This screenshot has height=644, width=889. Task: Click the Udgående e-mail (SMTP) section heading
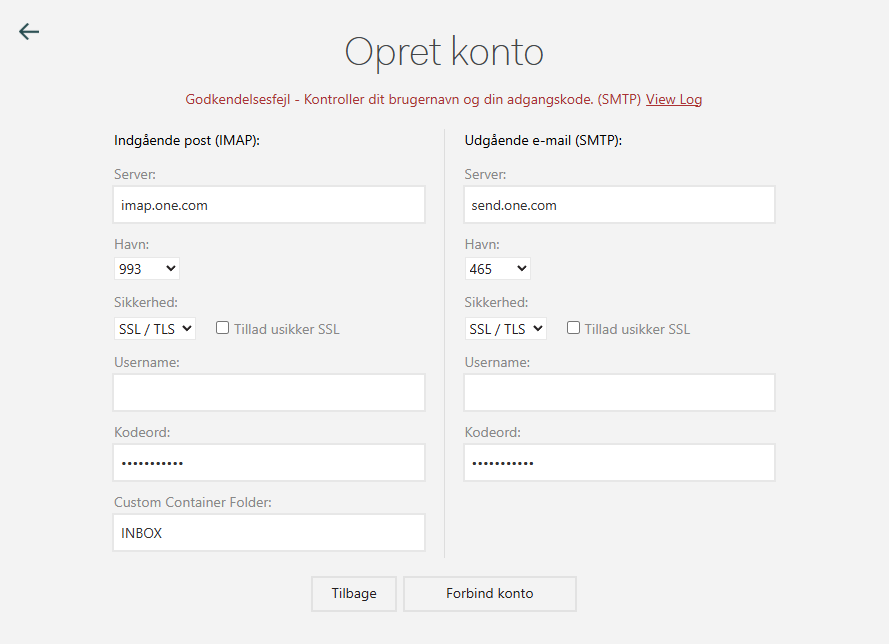point(543,141)
